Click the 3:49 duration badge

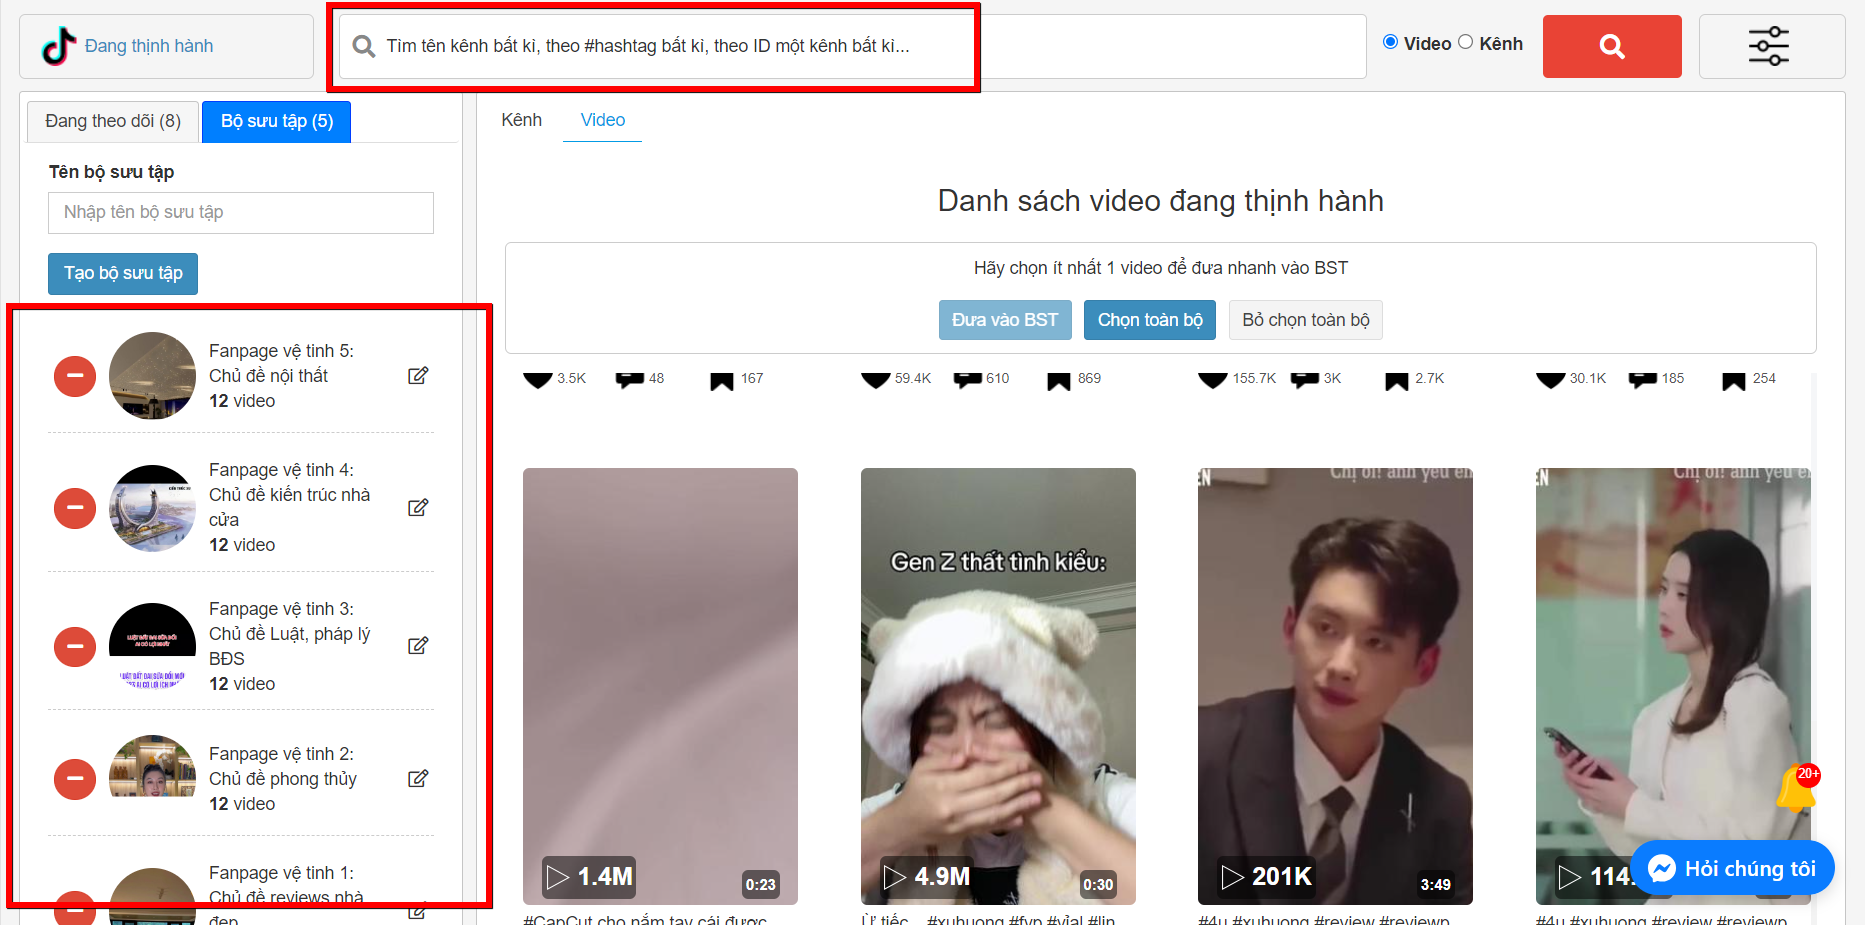point(1435,884)
